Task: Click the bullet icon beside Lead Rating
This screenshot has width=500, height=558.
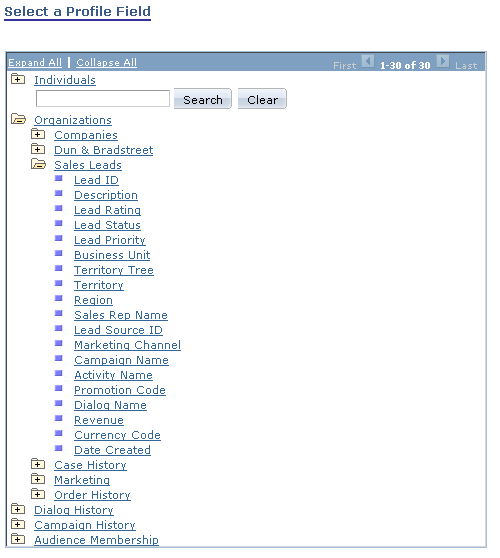Action: click(59, 208)
